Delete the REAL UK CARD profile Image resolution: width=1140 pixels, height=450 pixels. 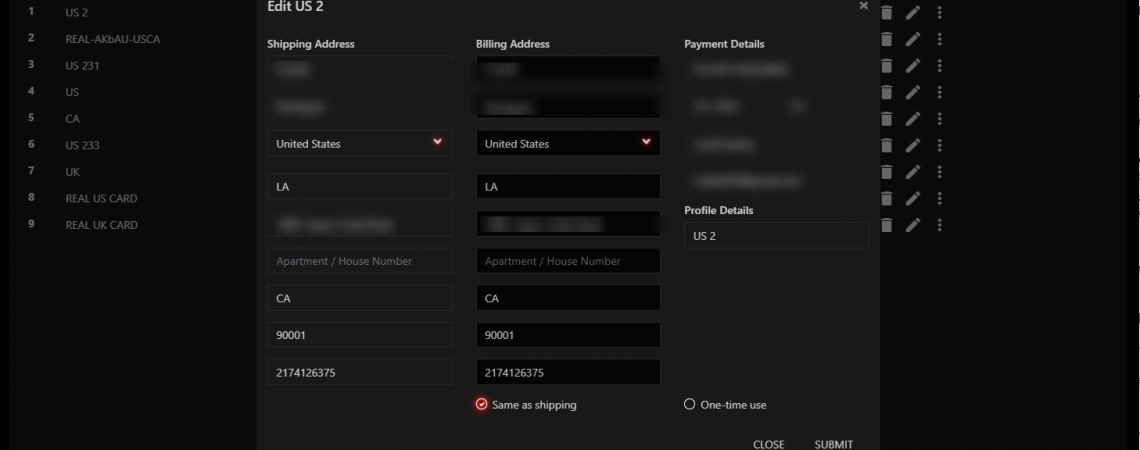click(x=886, y=225)
